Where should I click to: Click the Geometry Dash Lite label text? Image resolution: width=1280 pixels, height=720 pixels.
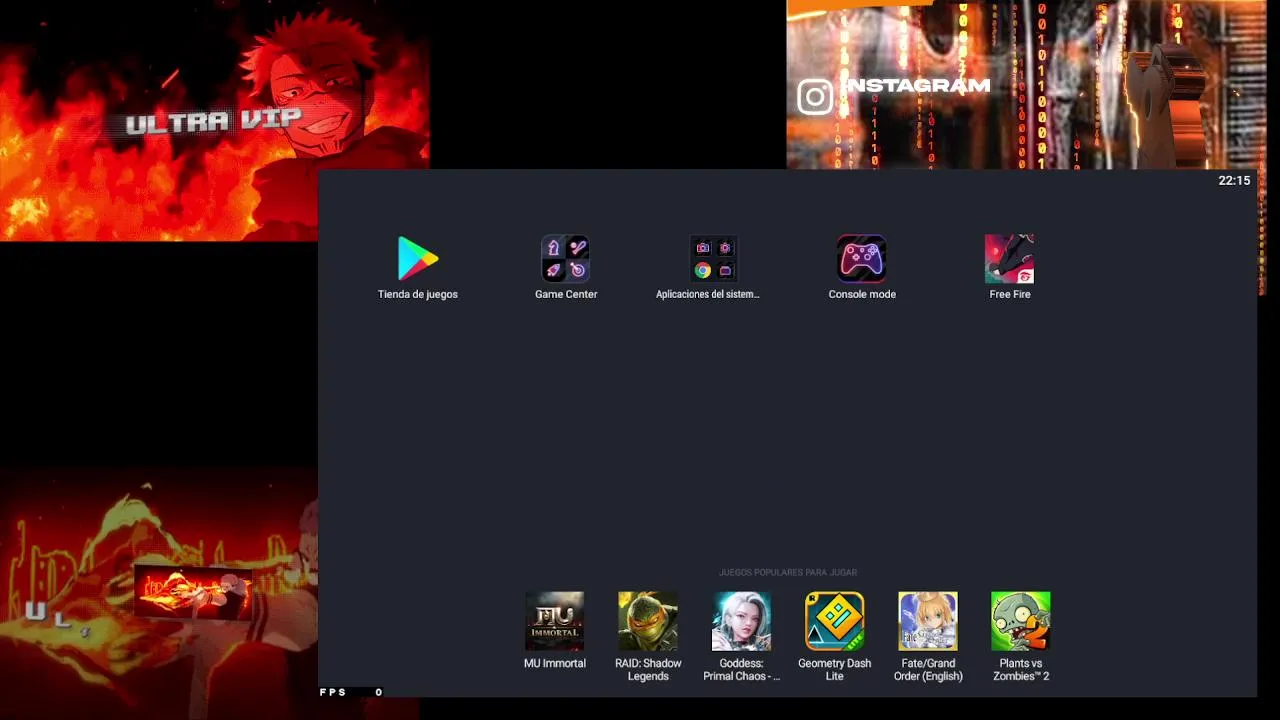click(835, 670)
